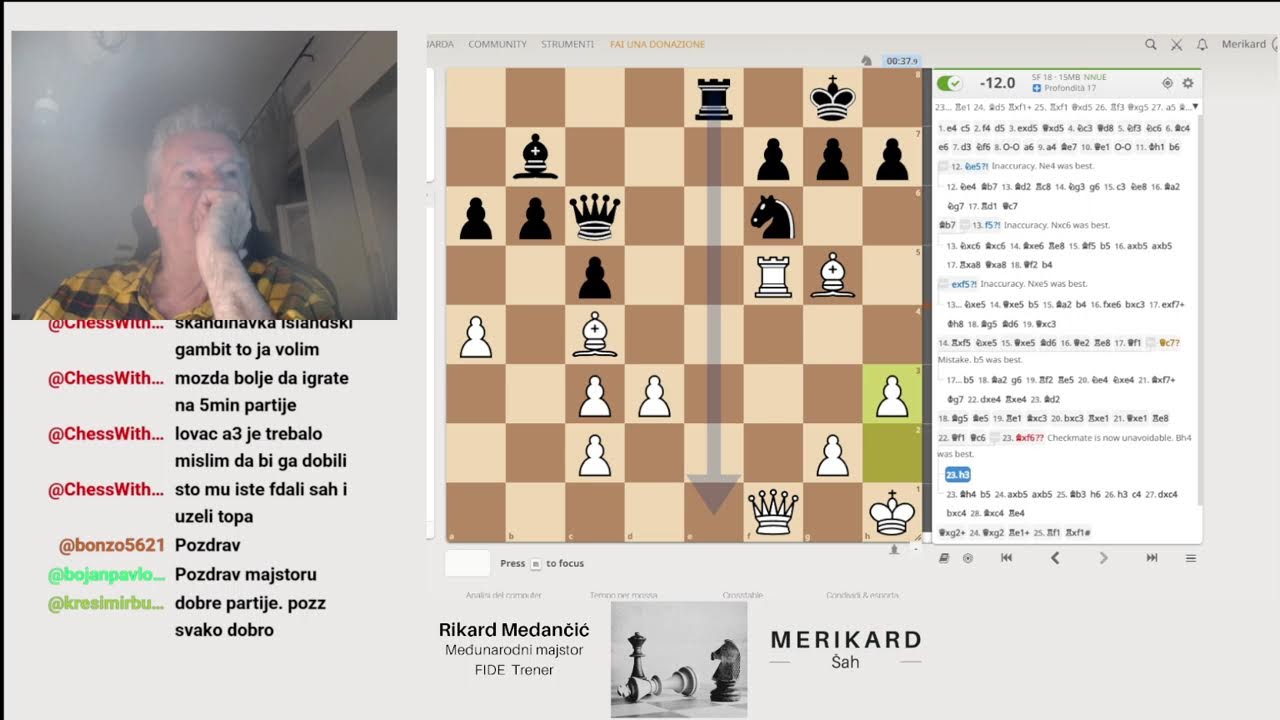Screen dimensions: 1280x720
Task: Toggle the Stockfish engine analysis switch
Action: click(950, 83)
